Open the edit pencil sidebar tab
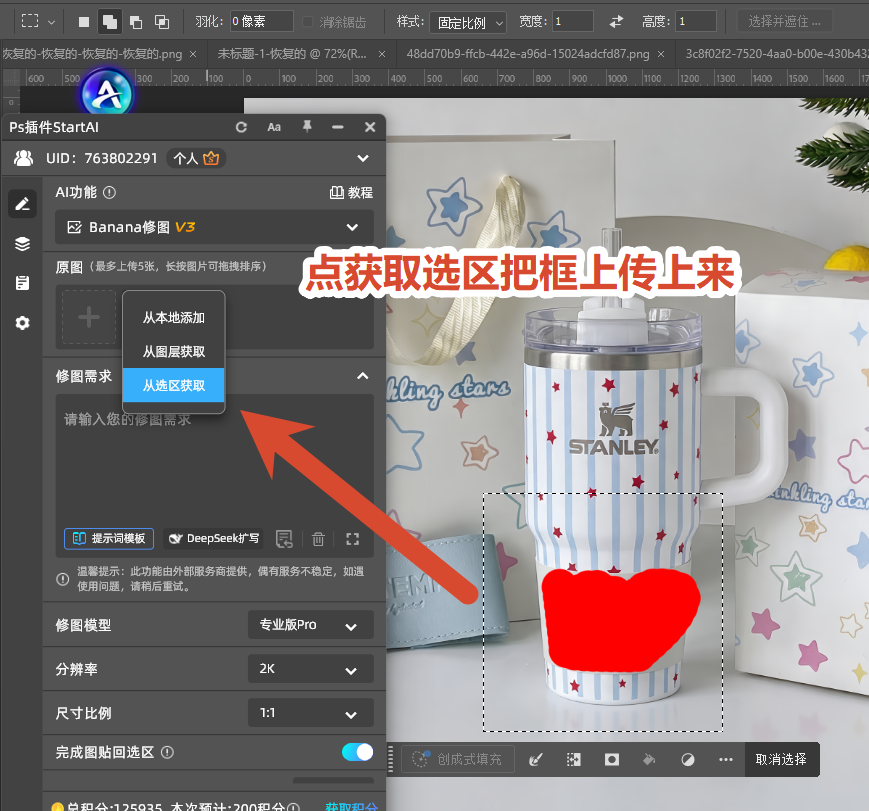869x811 pixels. point(22,204)
